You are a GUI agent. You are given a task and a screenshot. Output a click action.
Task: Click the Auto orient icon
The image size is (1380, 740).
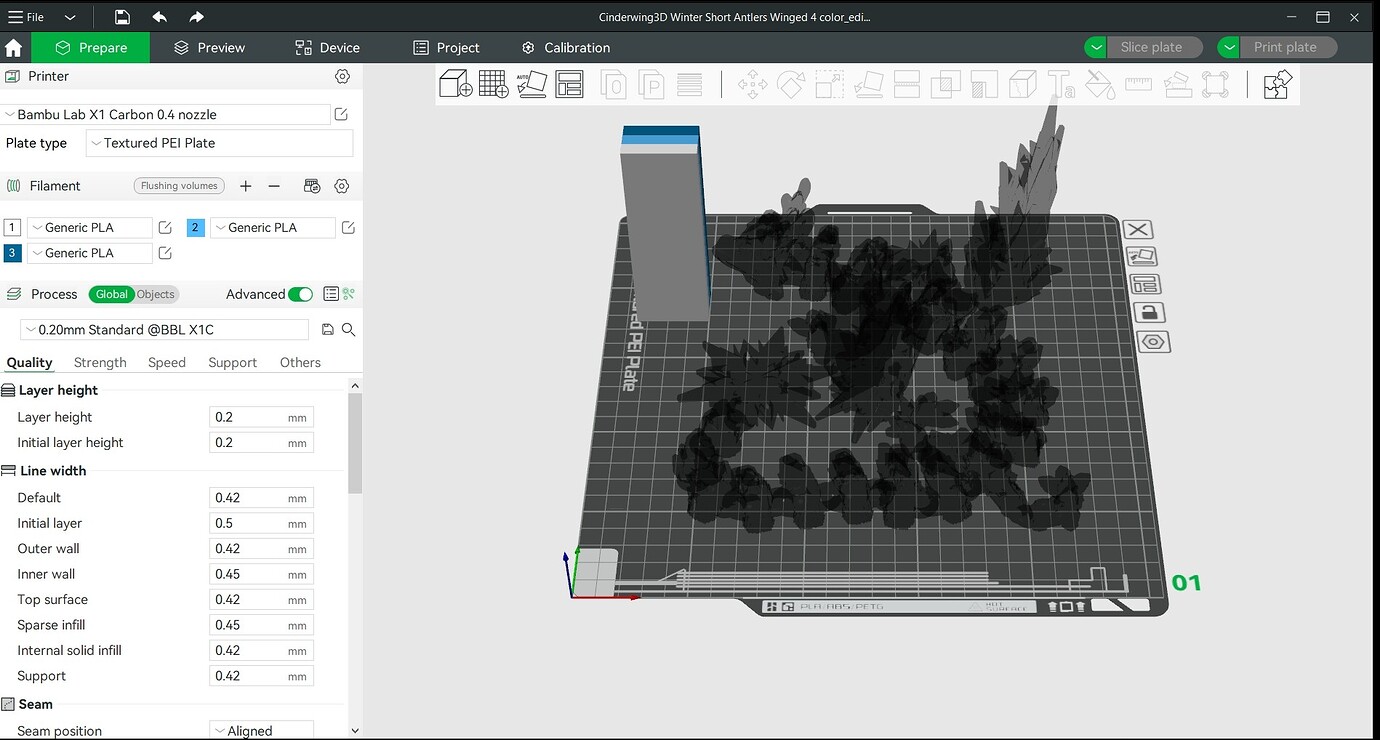[532, 84]
